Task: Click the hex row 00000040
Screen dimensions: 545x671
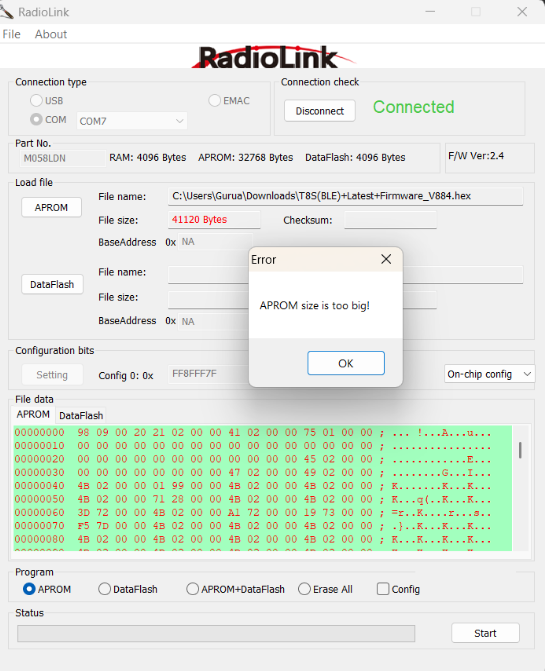Action: pos(253,486)
